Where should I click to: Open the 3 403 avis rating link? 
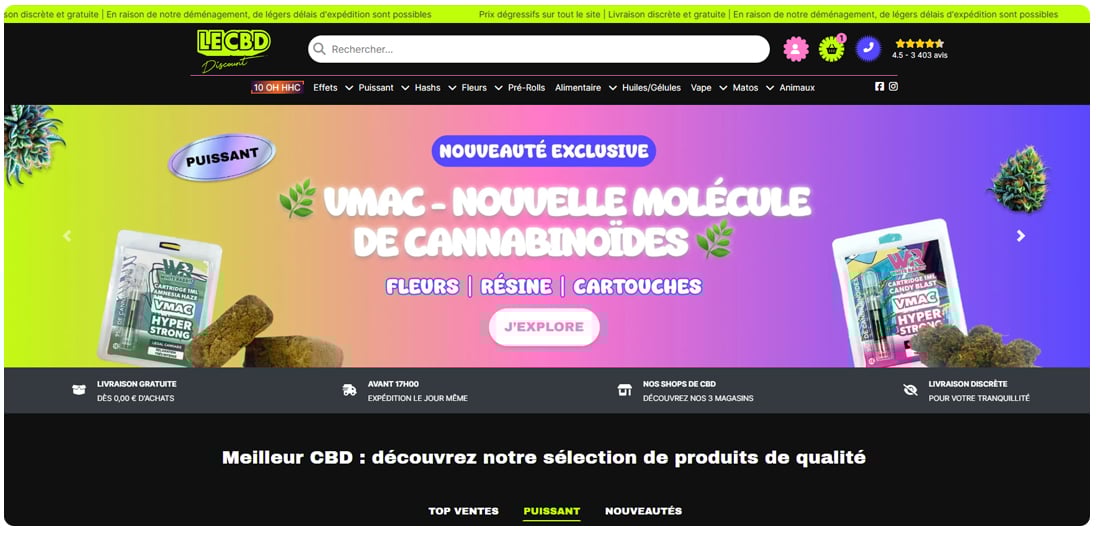point(920,55)
